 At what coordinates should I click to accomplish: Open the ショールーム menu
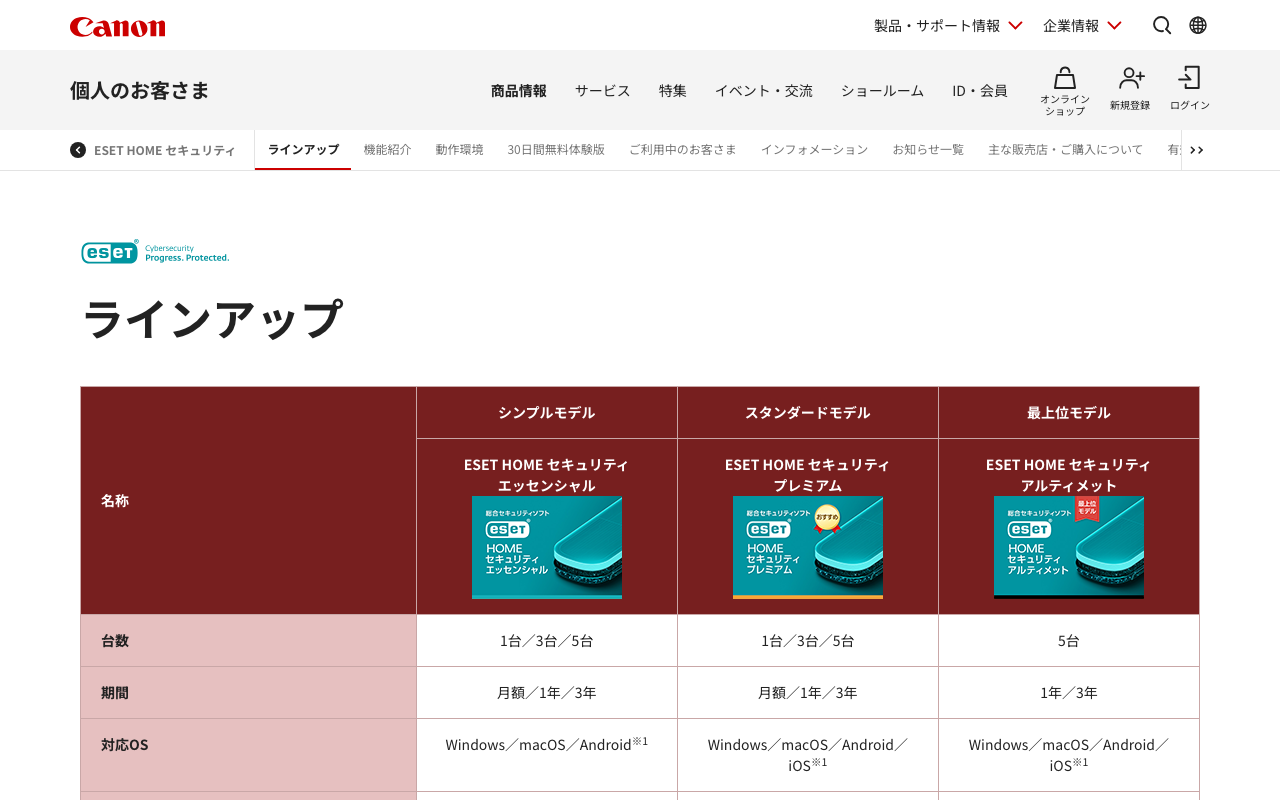882,90
